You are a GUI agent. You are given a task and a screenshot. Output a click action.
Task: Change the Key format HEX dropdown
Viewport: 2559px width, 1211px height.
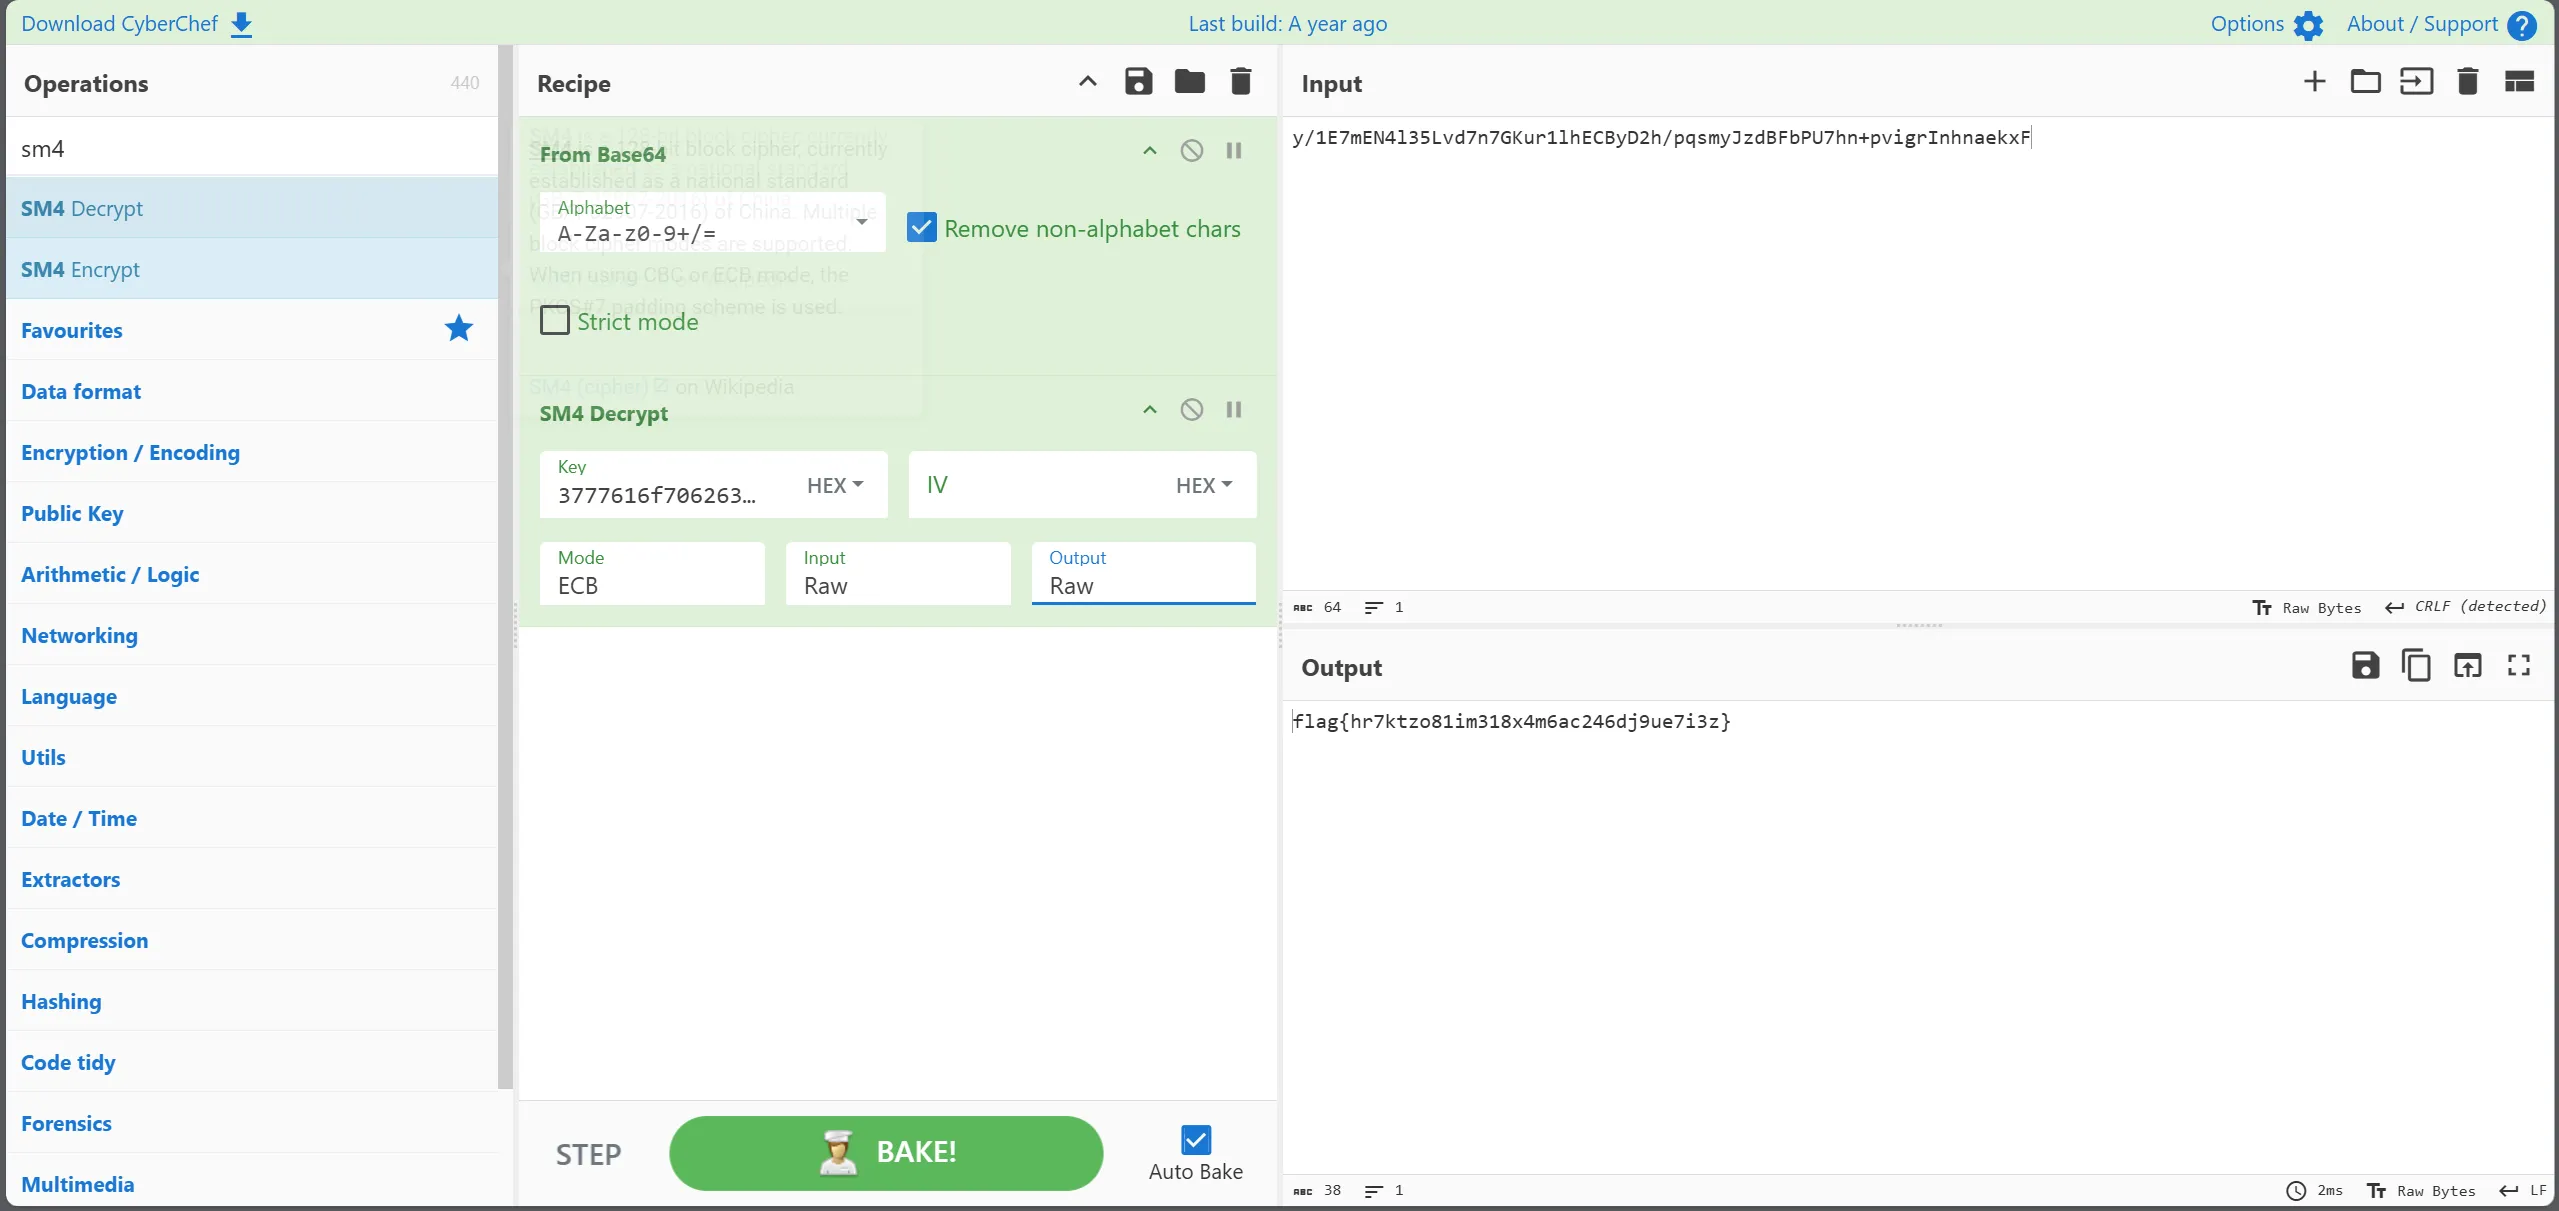click(x=834, y=485)
